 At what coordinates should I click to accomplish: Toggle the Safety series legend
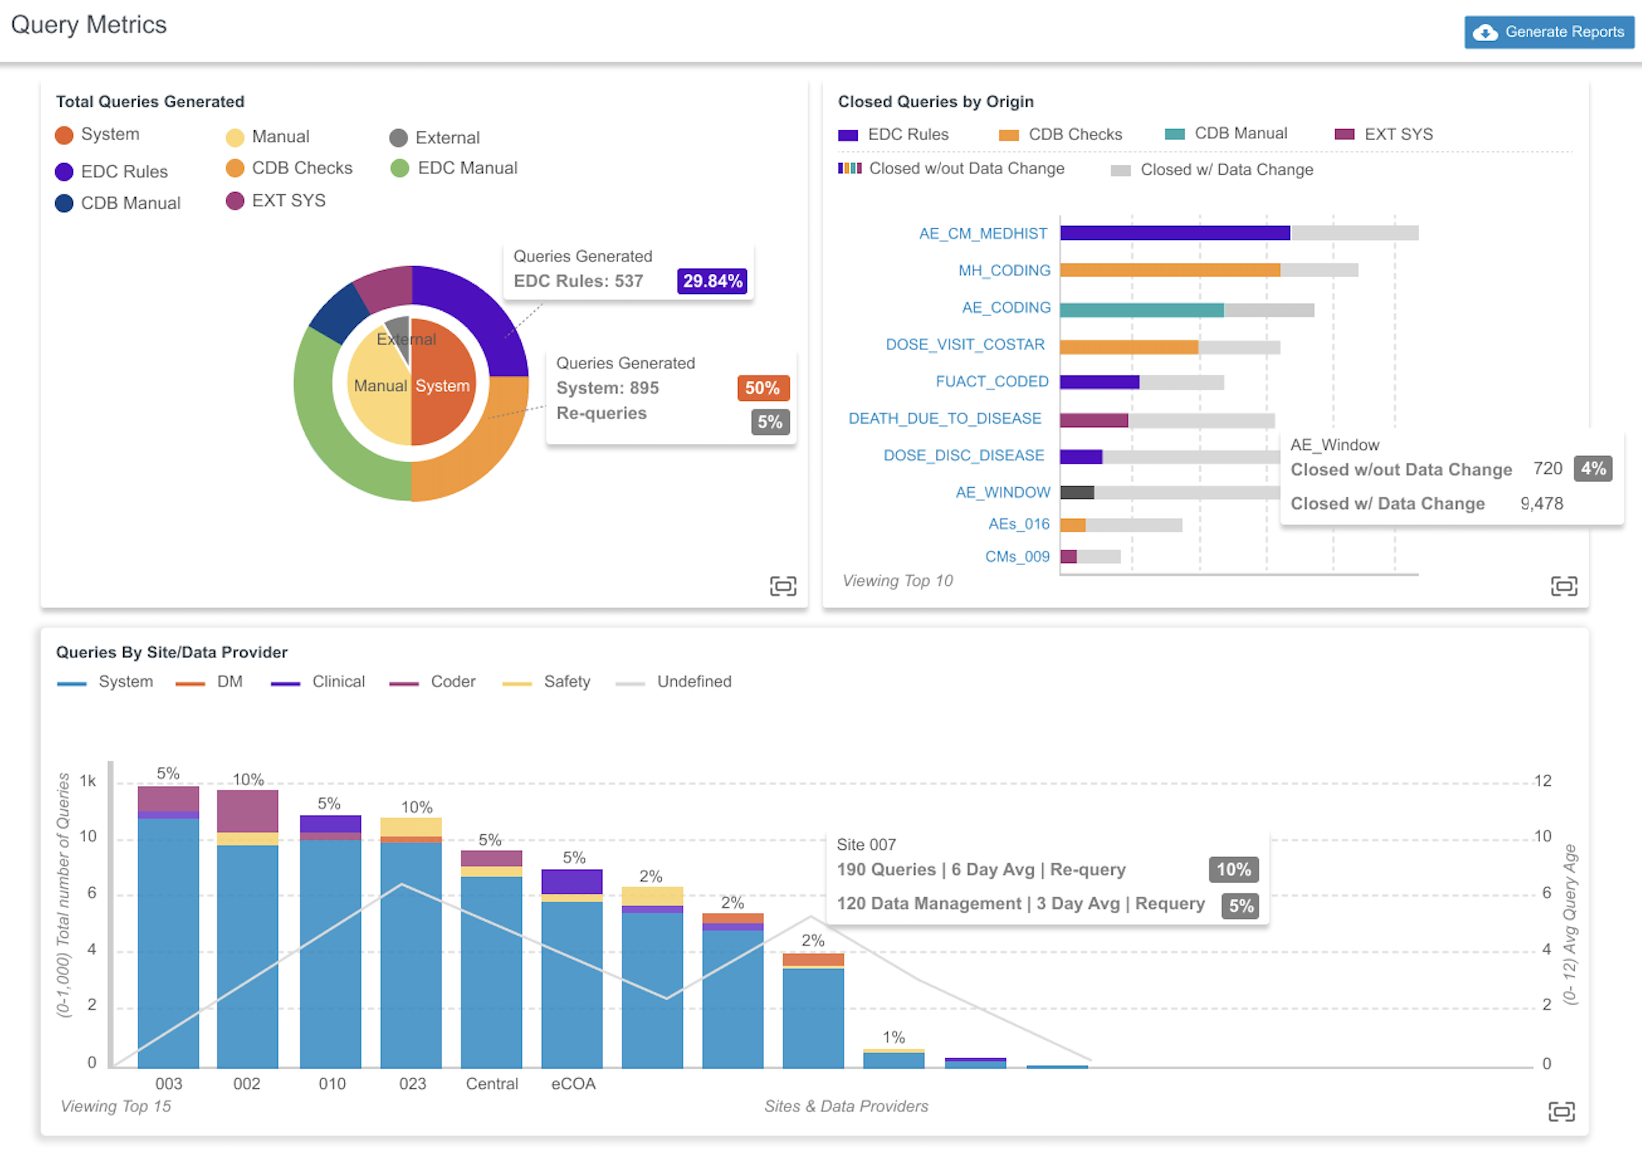click(x=546, y=682)
